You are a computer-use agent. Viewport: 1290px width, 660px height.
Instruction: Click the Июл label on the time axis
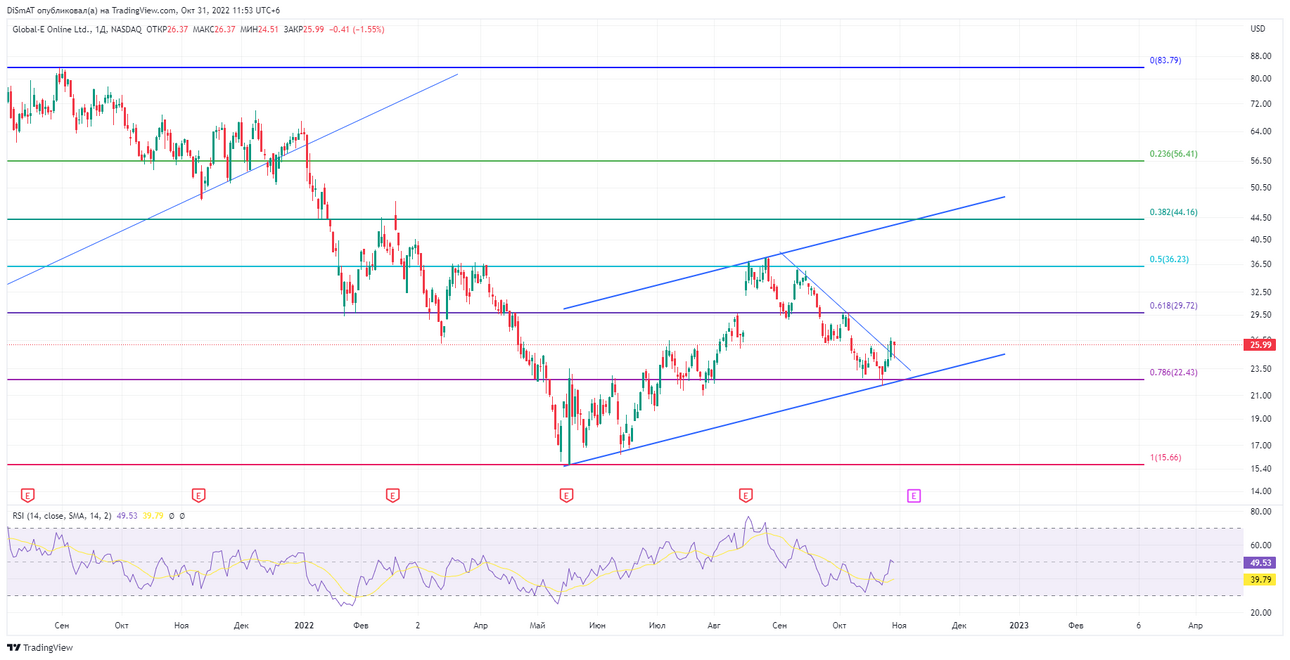(657, 625)
